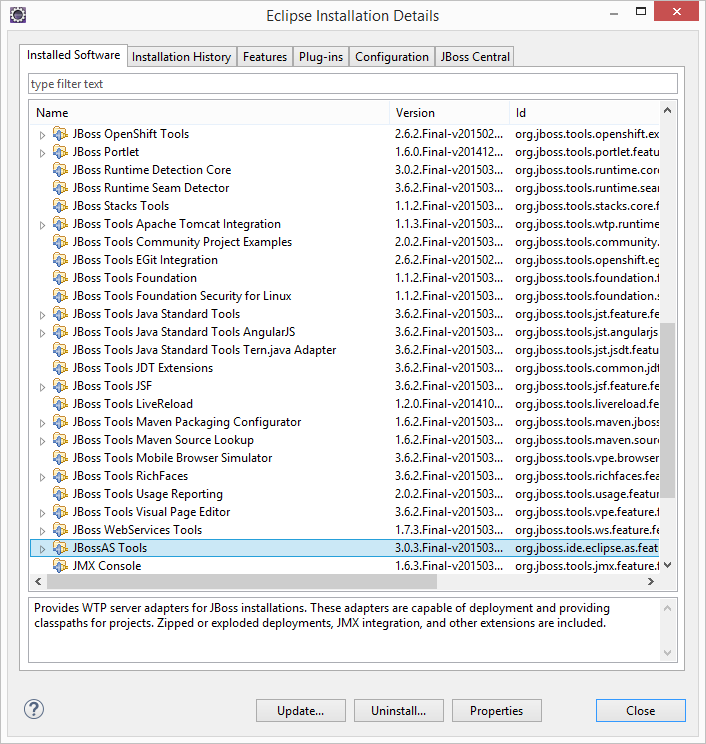Screen dimensions: 706x744
Task: Select the JBossAS Tools row name
Action: click(x=110, y=548)
